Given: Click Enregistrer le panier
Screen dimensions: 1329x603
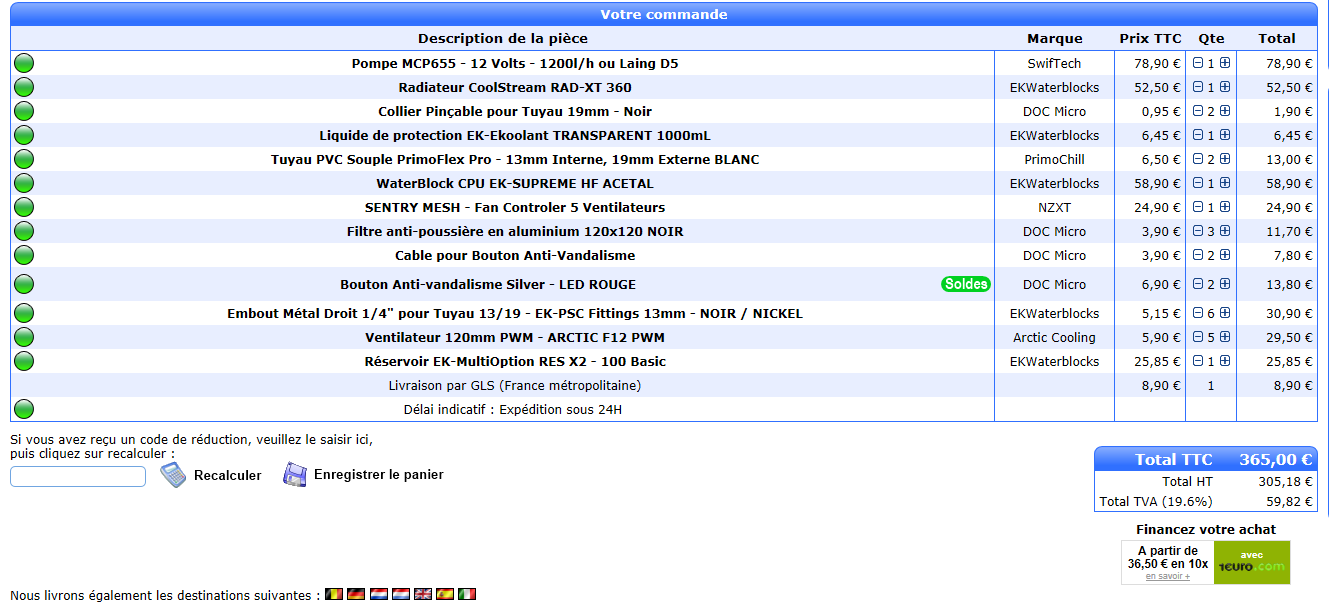Looking at the screenshot, I should click(378, 475).
